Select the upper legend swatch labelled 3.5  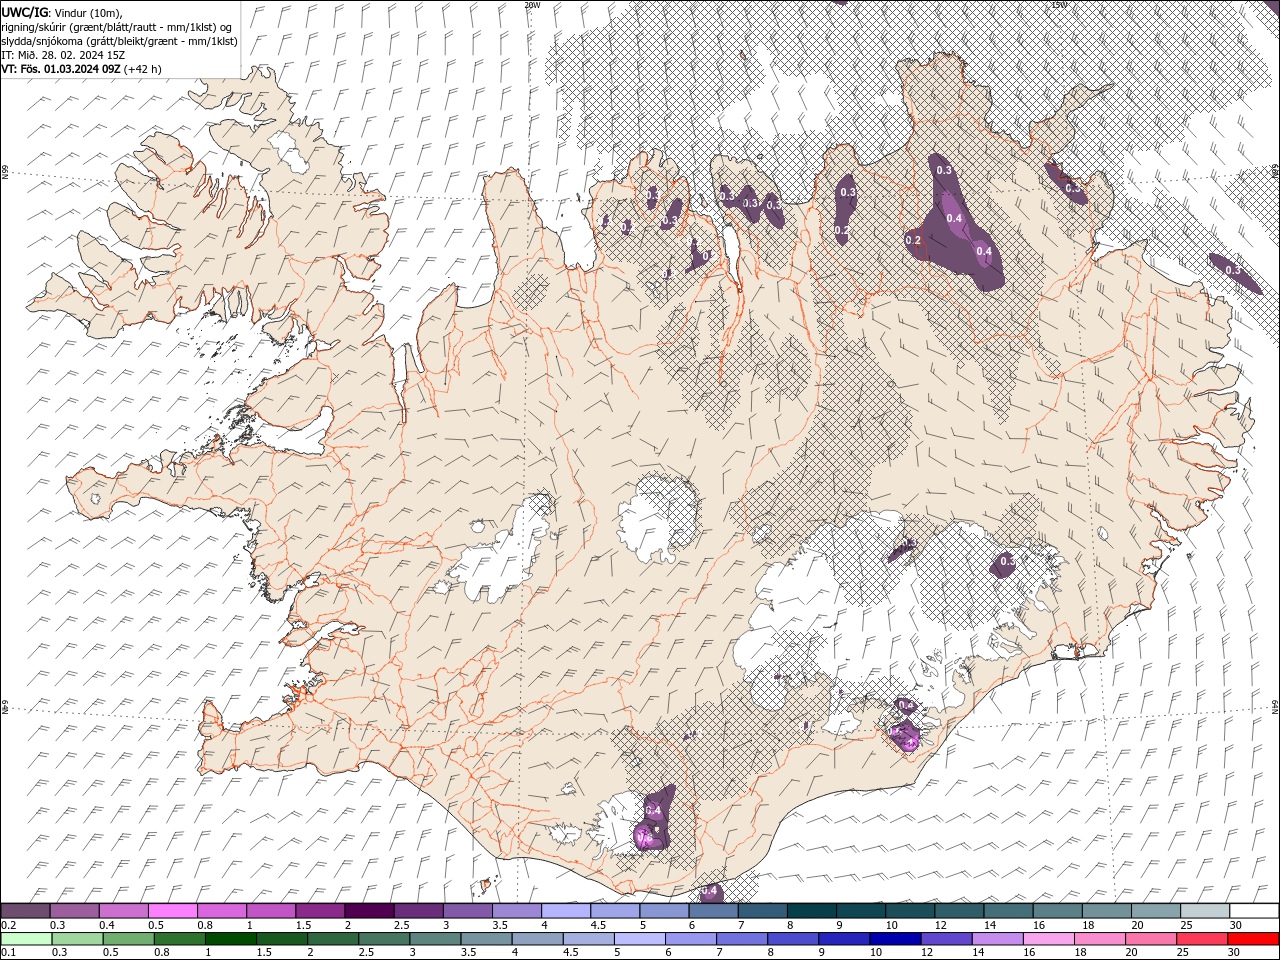pyautogui.click(x=516, y=911)
